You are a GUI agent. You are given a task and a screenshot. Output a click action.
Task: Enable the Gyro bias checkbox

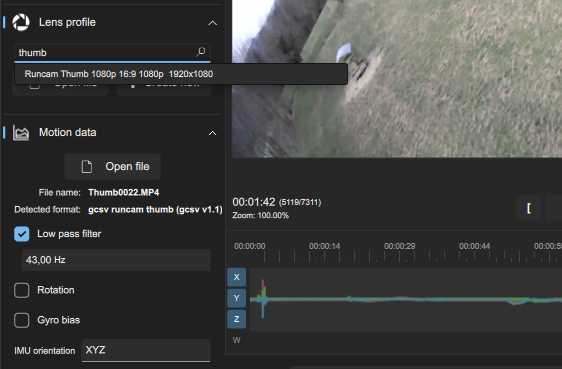(22, 320)
